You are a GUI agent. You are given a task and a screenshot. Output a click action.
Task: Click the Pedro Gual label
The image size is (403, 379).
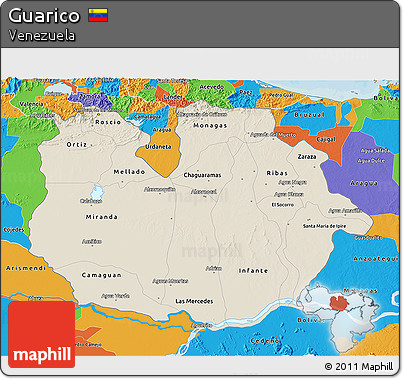pyautogui.click(x=281, y=95)
